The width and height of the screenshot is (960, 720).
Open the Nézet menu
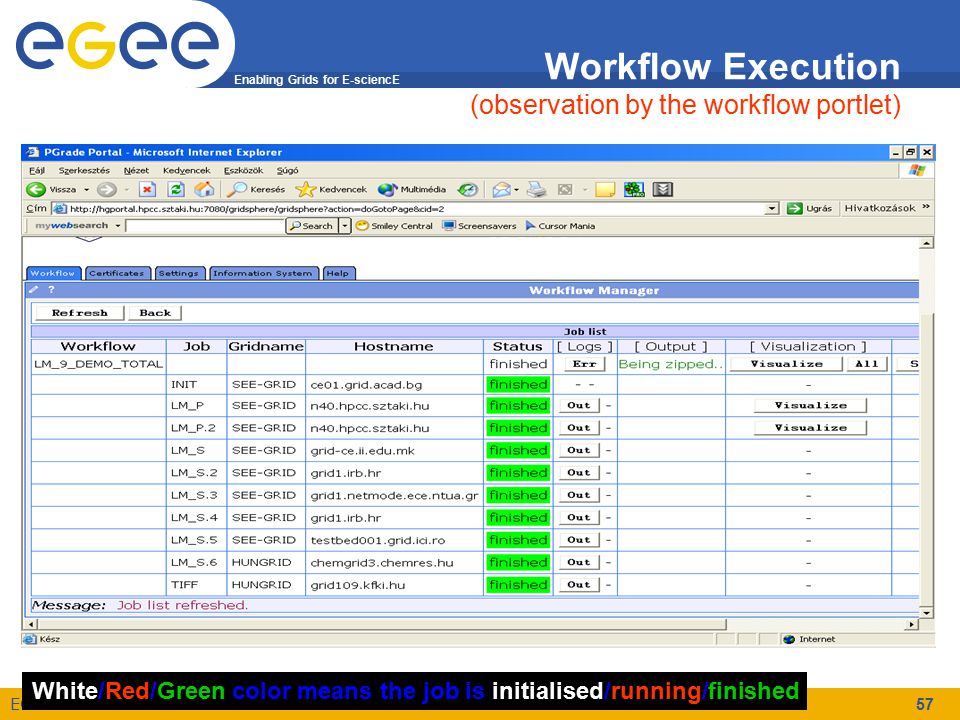pyautogui.click(x=137, y=170)
